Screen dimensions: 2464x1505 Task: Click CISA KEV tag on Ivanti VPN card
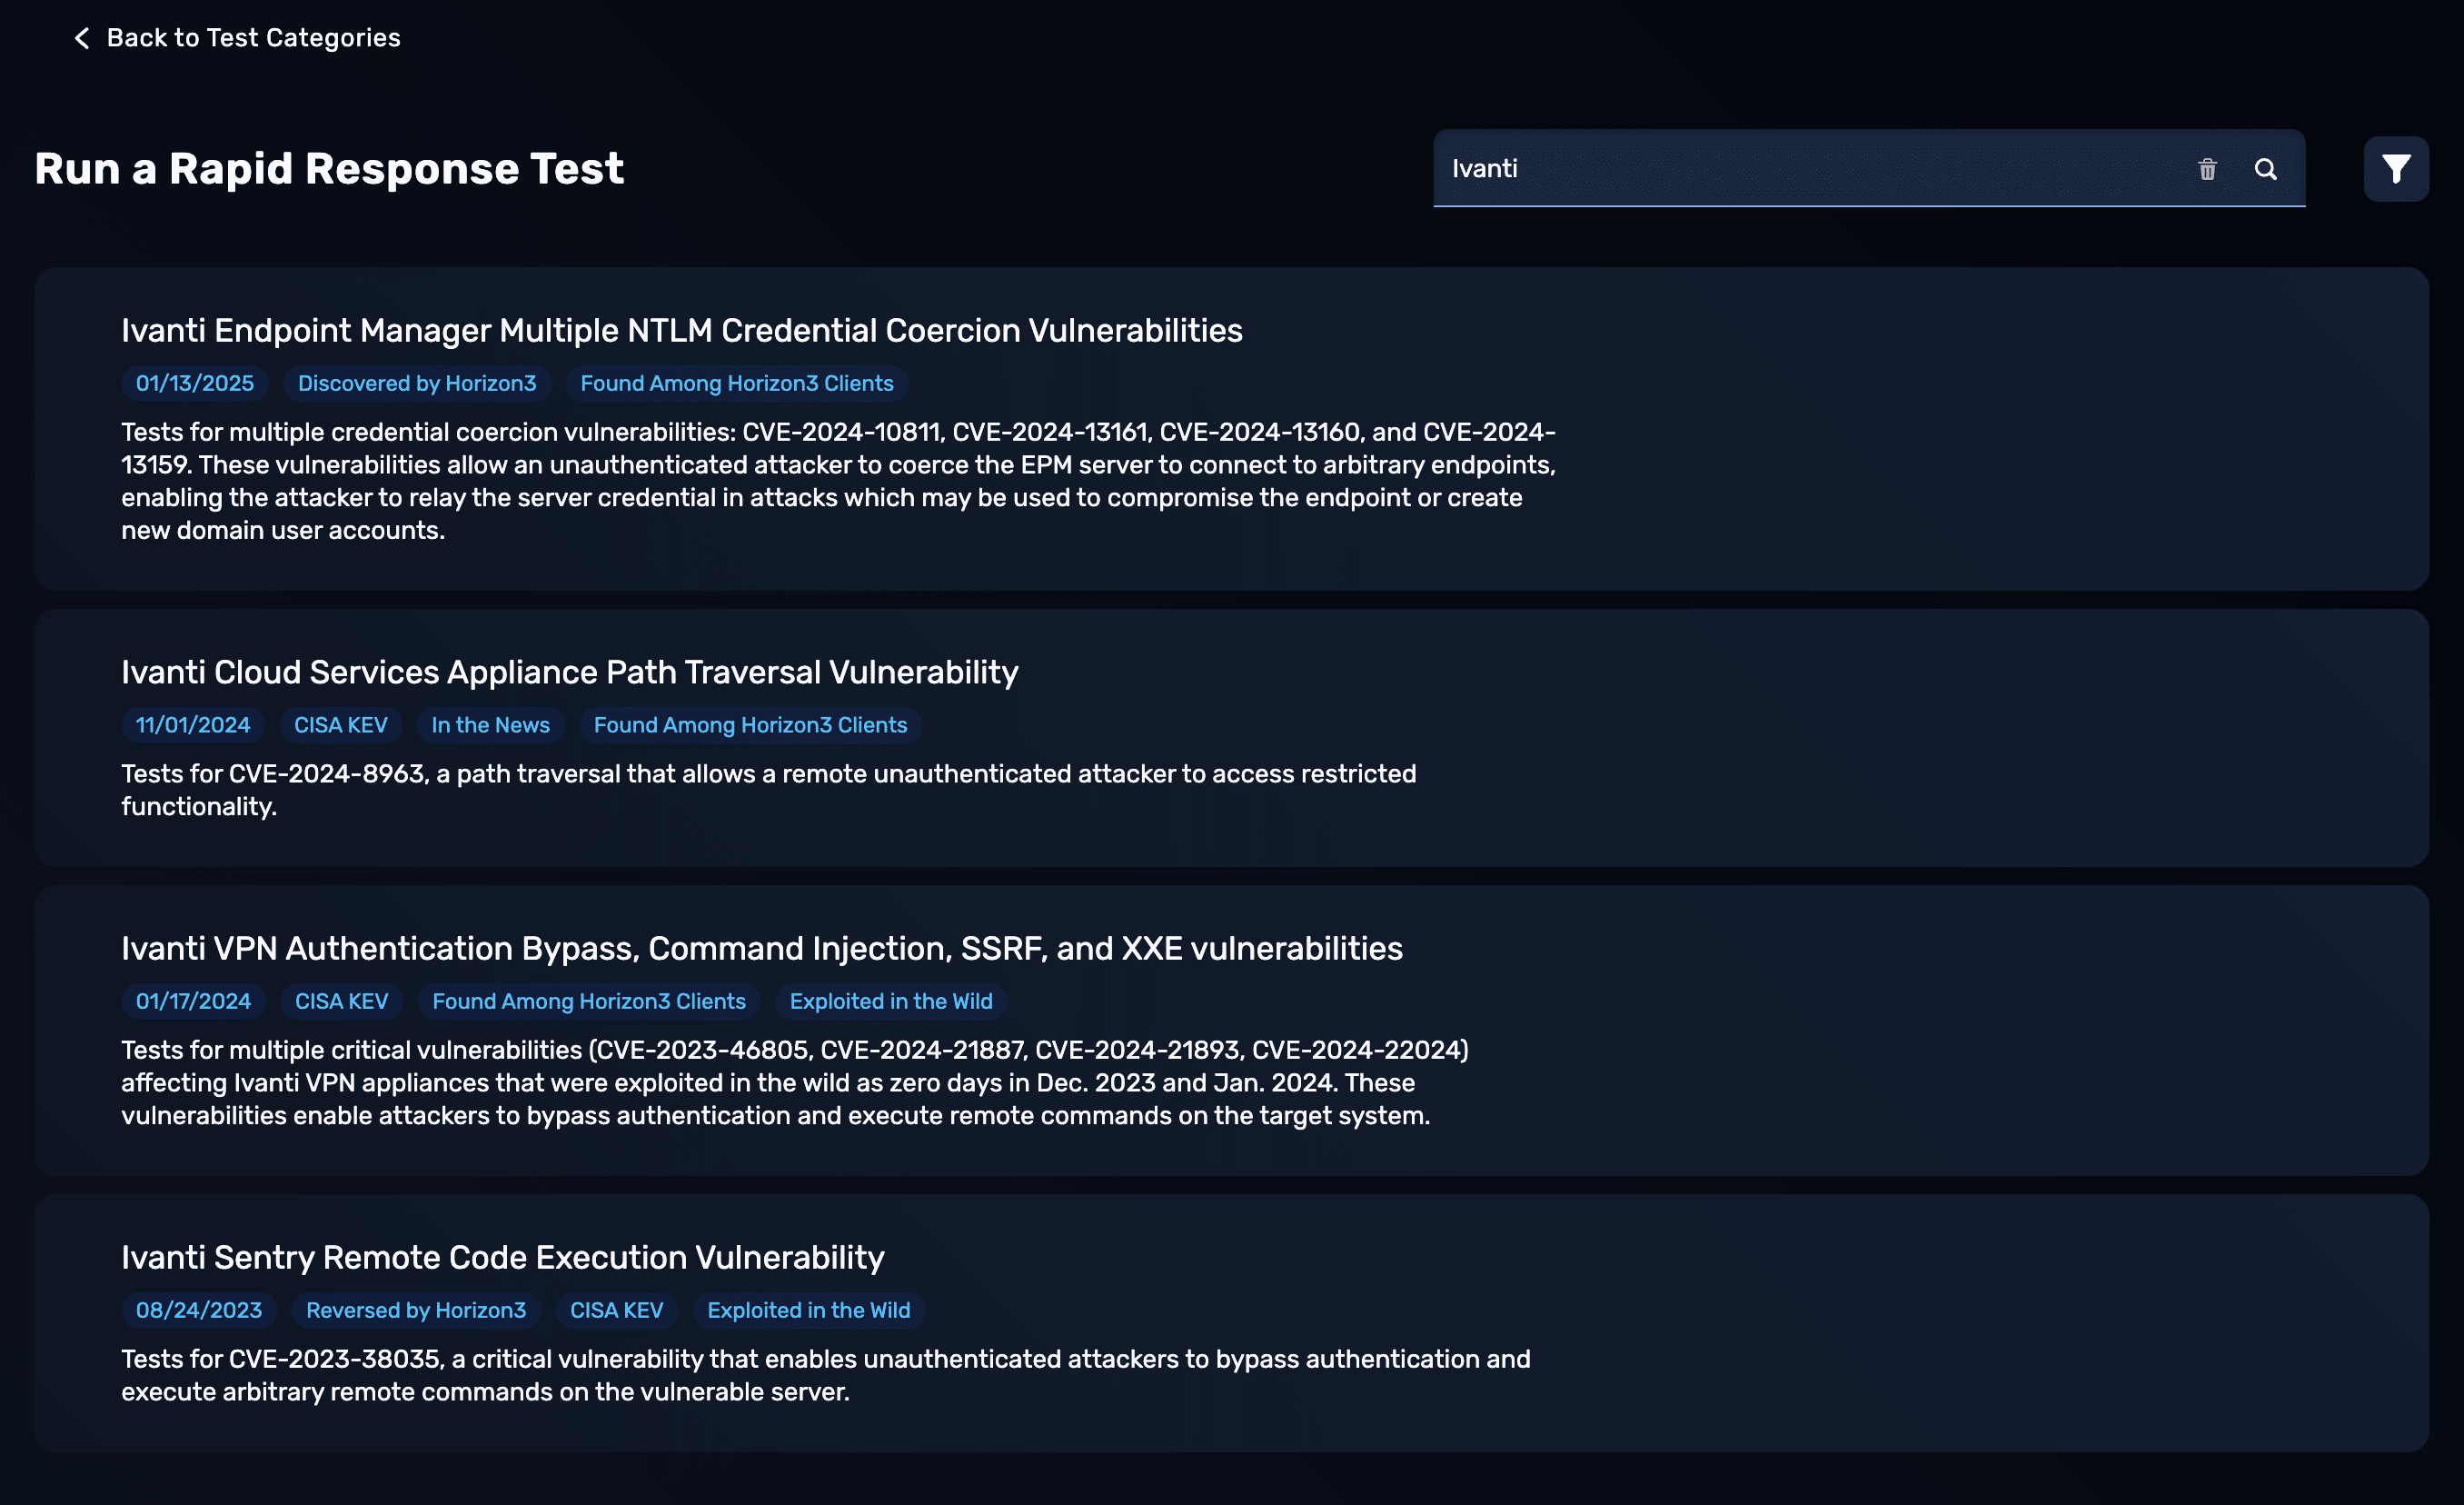(x=341, y=1002)
